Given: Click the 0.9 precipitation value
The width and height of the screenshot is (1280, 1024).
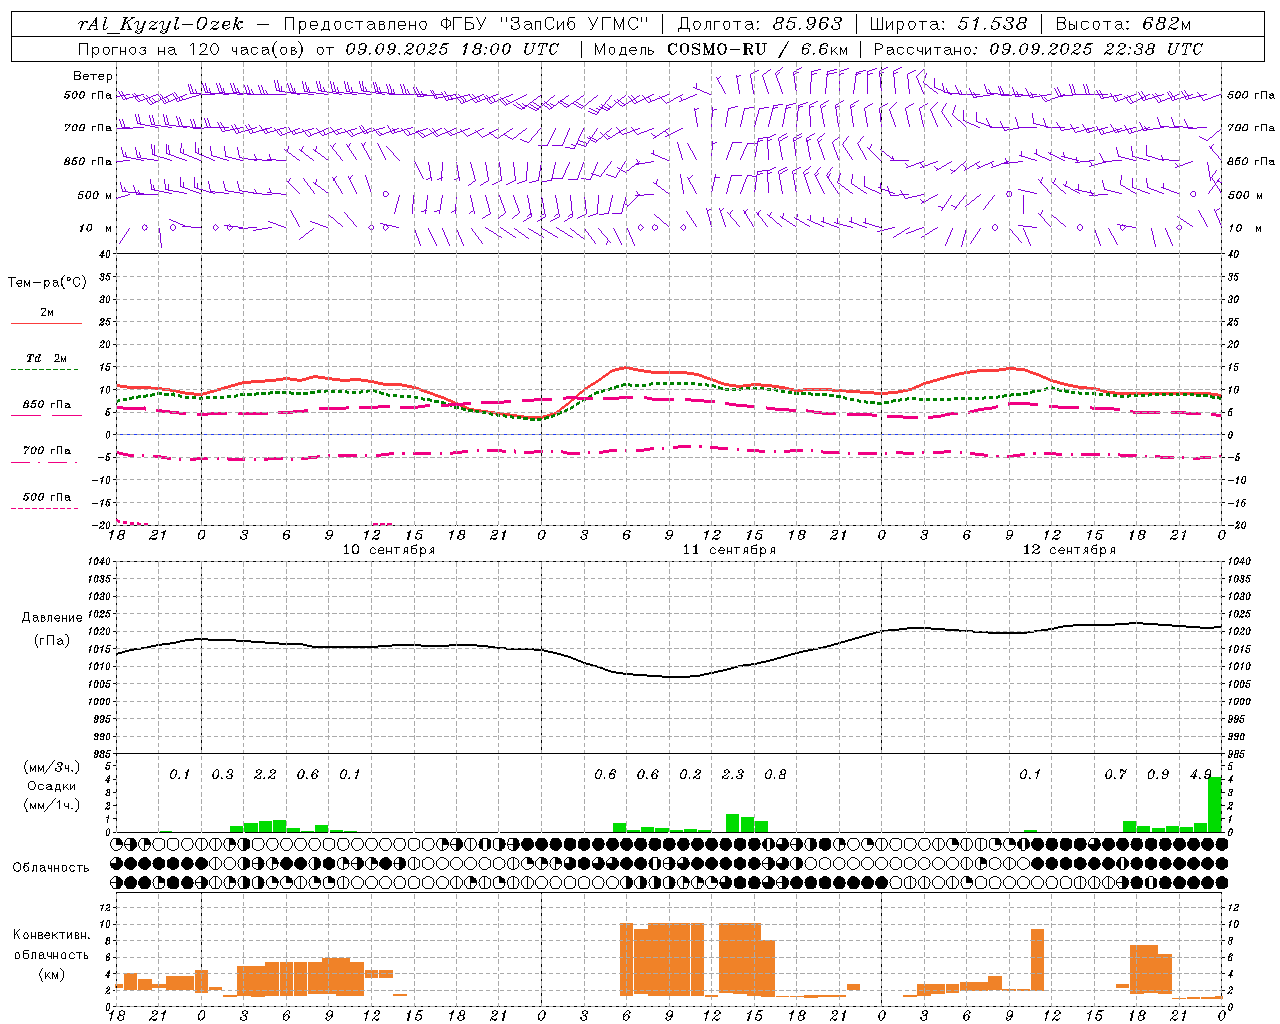Looking at the screenshot, I should pos(1158,775).
